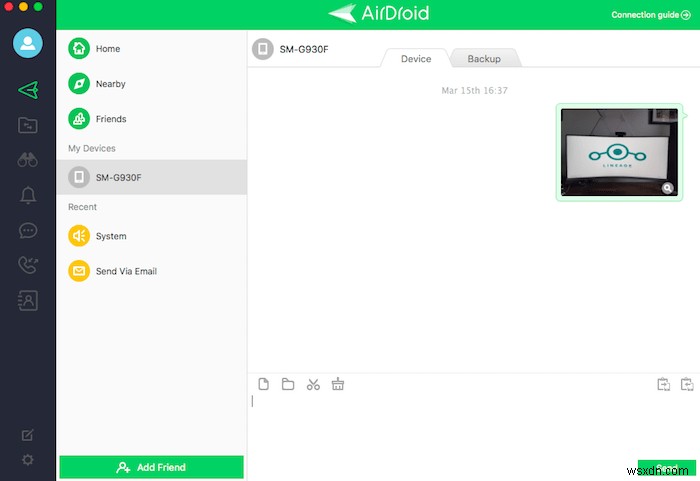The width and height of the screenshot is (700, 481).
Task: Click into the message text input area
Action: click(x=473, y=424)
